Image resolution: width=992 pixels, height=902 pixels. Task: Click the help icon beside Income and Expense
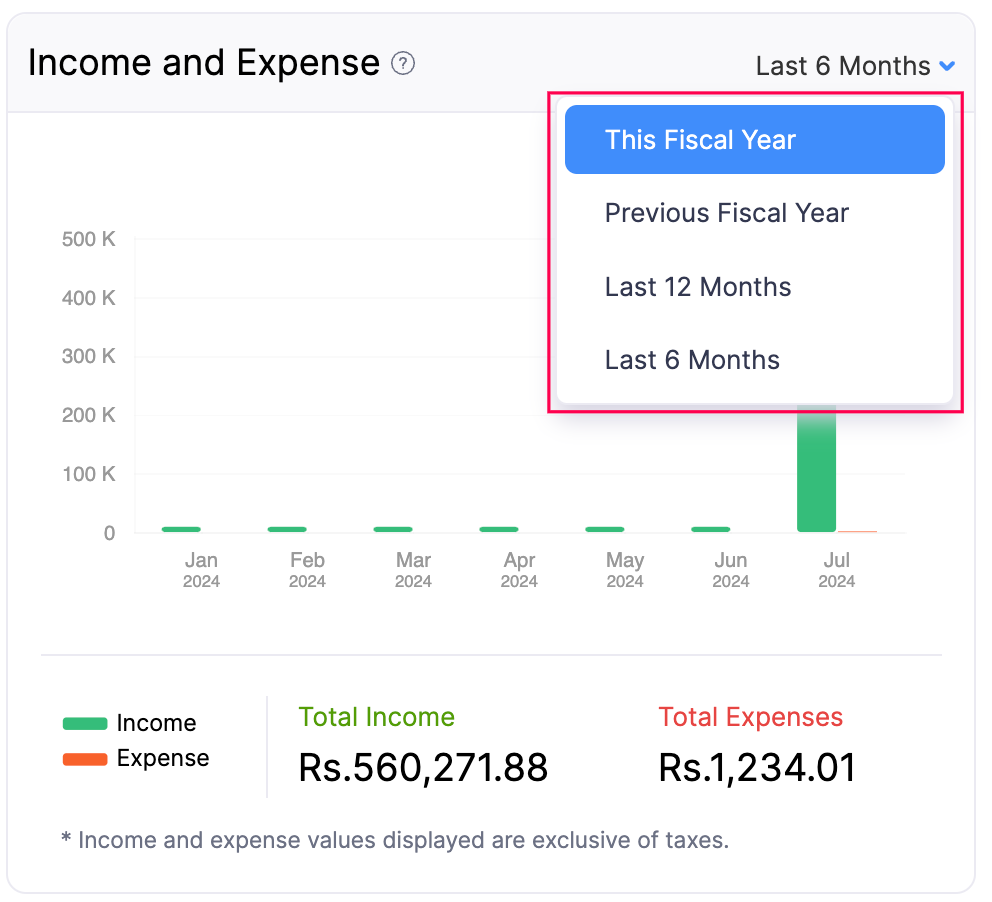pos(403,64)
